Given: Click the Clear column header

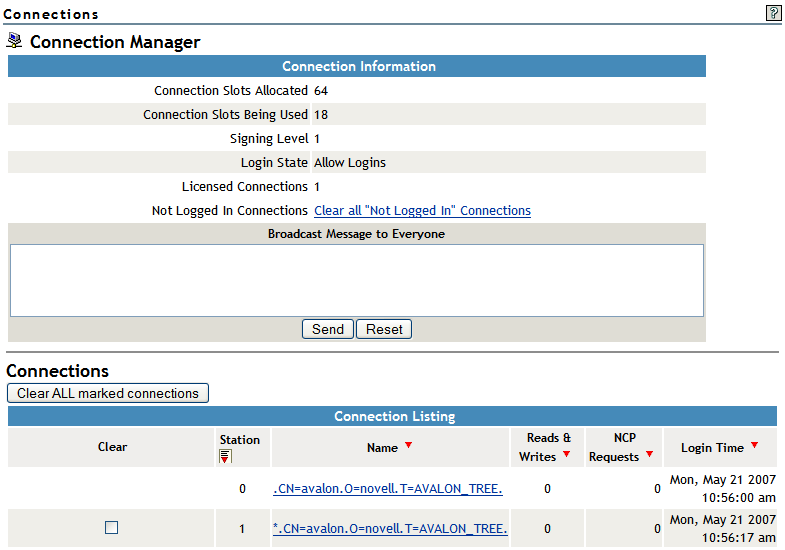Looking at the screenshot, I should (112, 447).
